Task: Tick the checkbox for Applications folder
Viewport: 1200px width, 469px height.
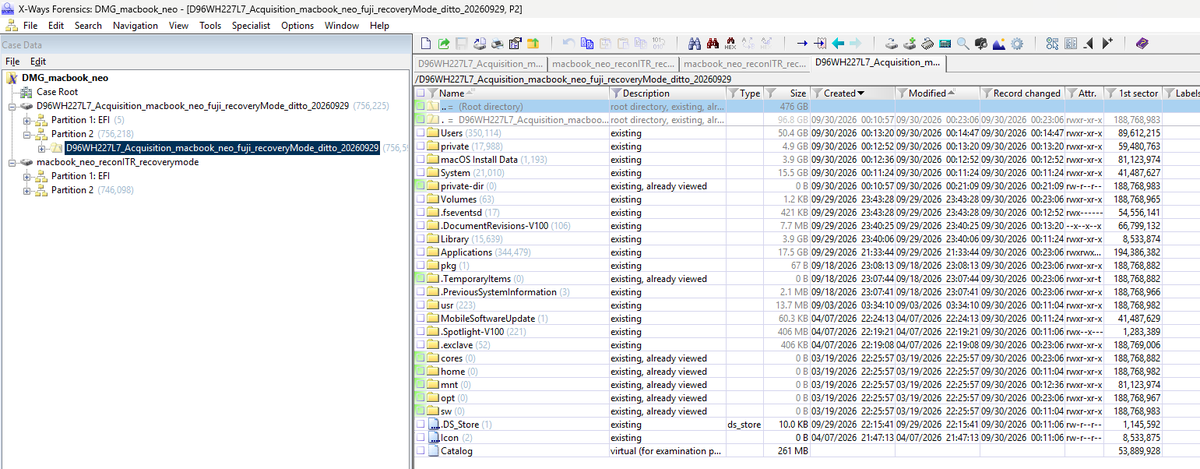Action: tap(418, 252)
